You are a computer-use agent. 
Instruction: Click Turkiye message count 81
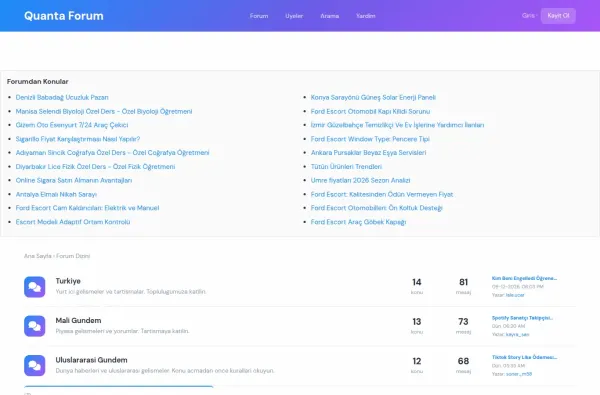pyautogui.click(x=463, y=282)
